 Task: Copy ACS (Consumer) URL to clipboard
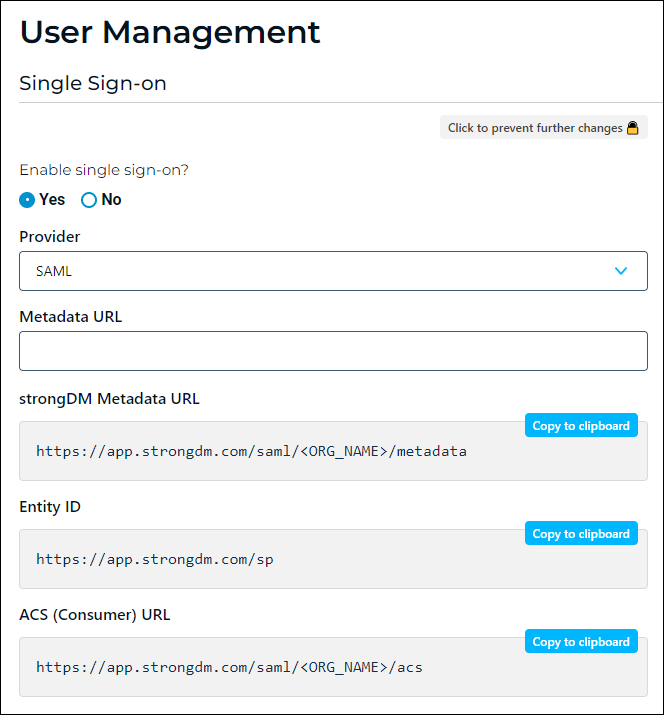(x=581, y=642)
